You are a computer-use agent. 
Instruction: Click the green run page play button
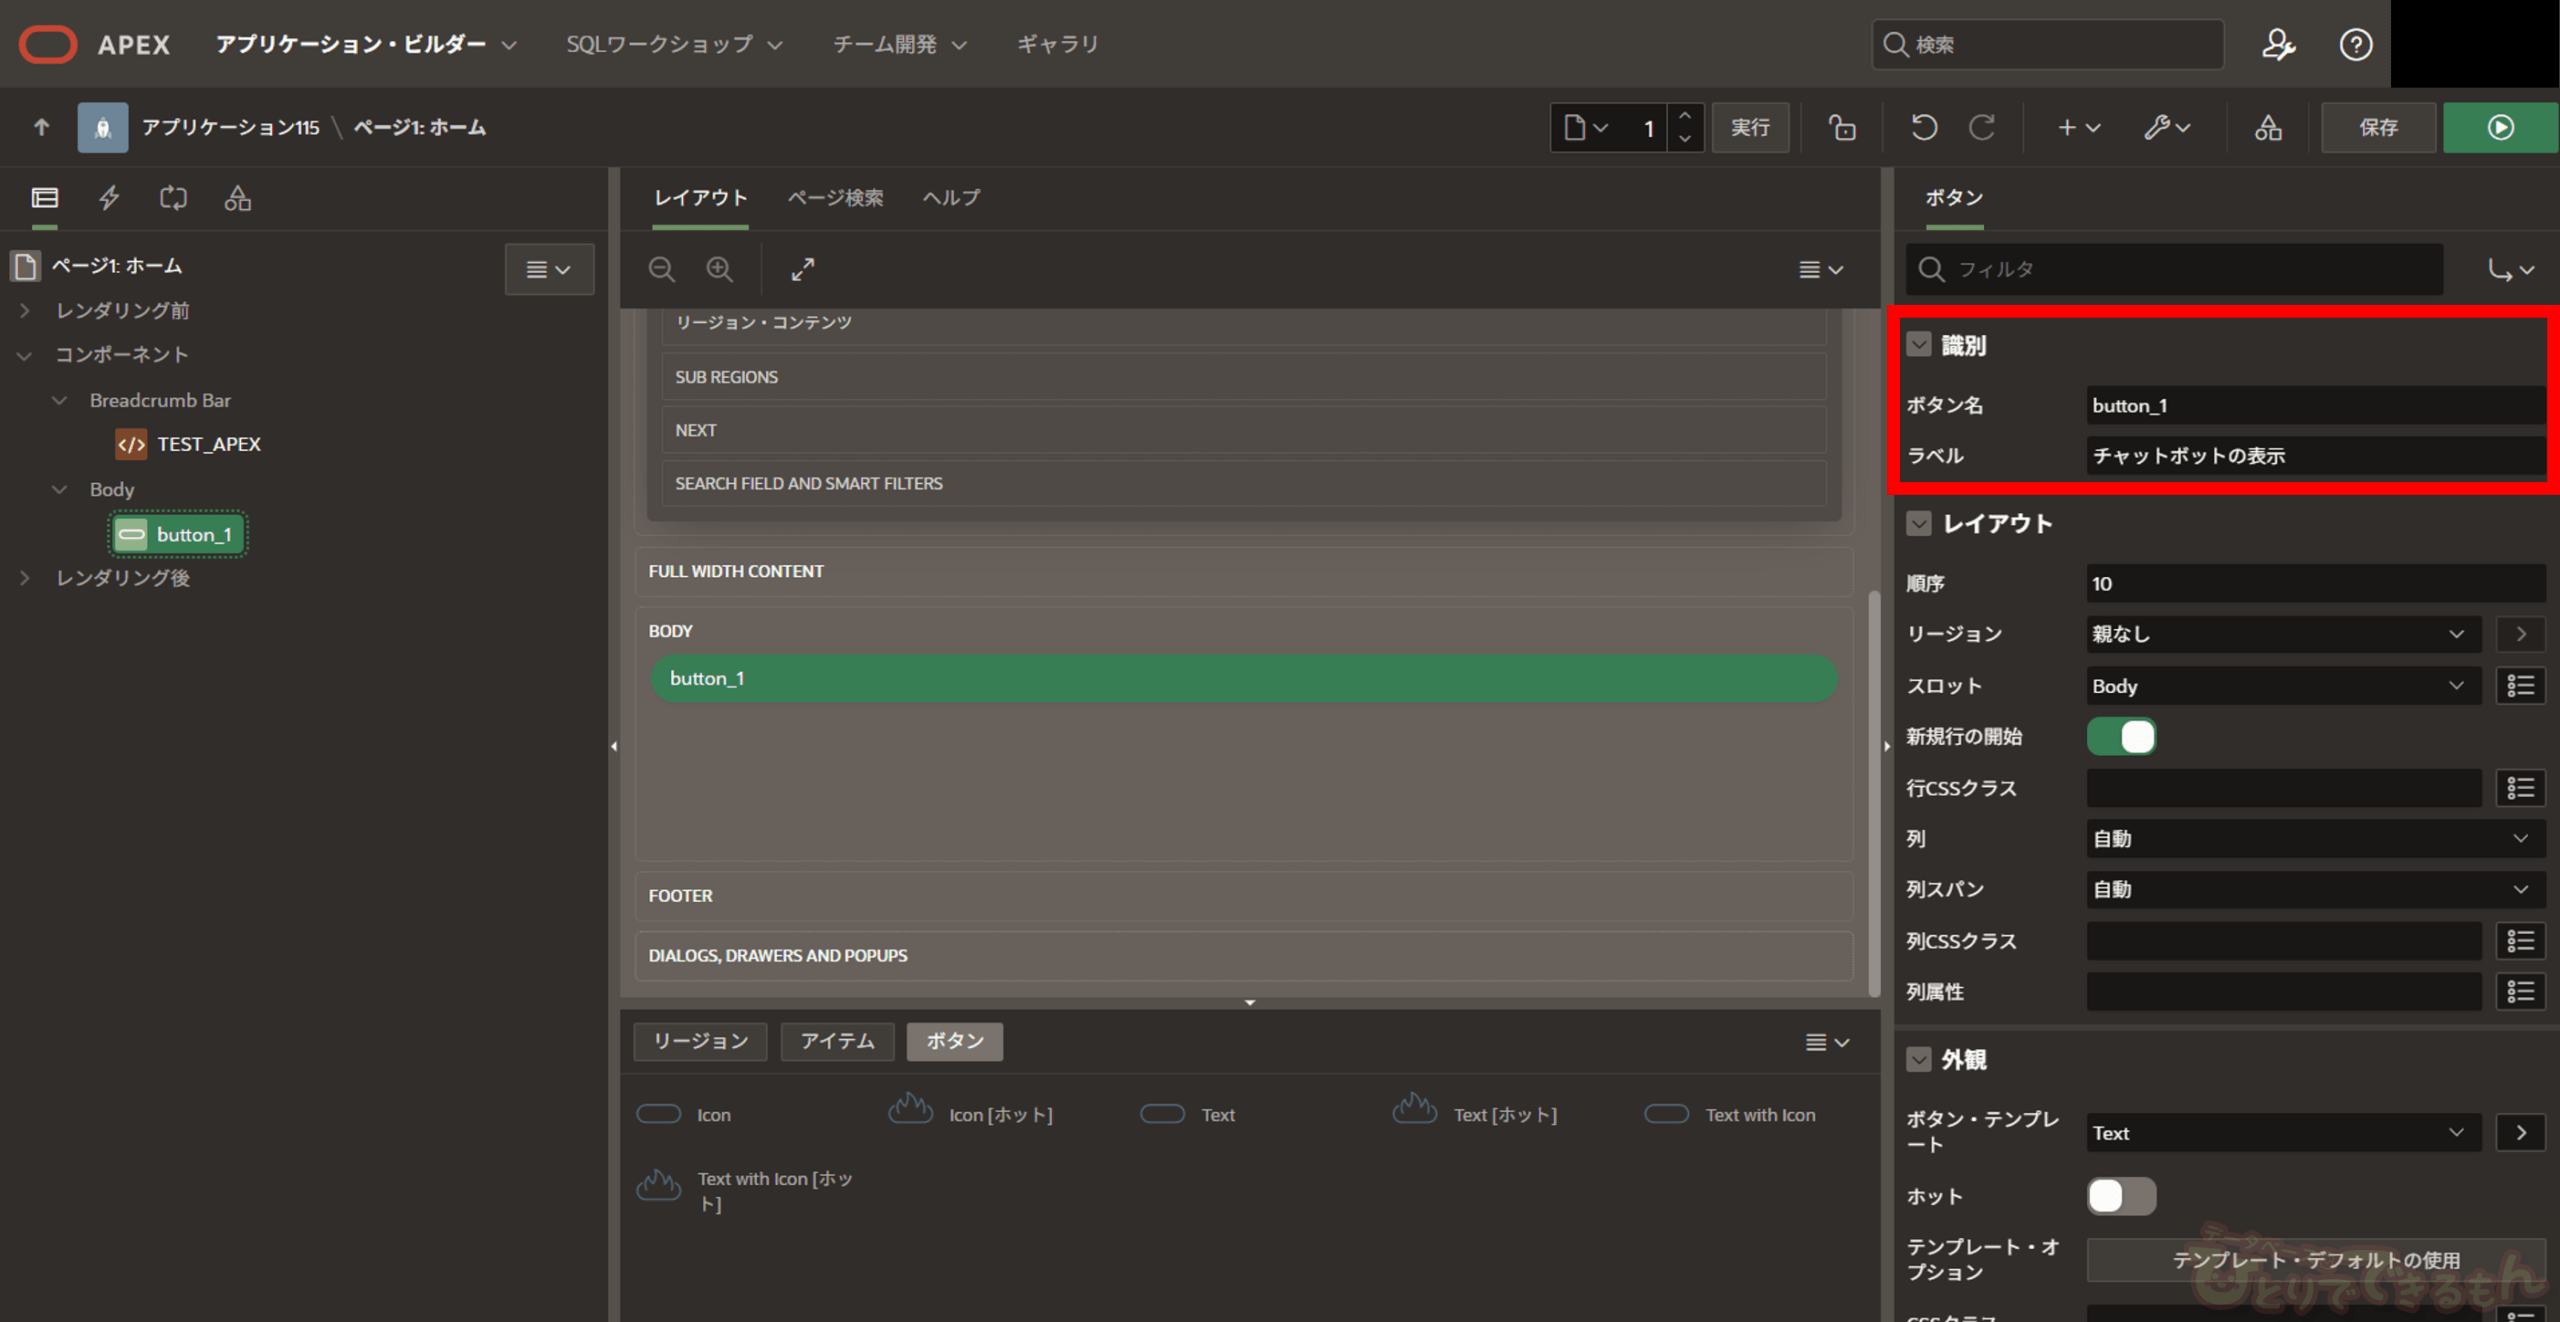2499,127
